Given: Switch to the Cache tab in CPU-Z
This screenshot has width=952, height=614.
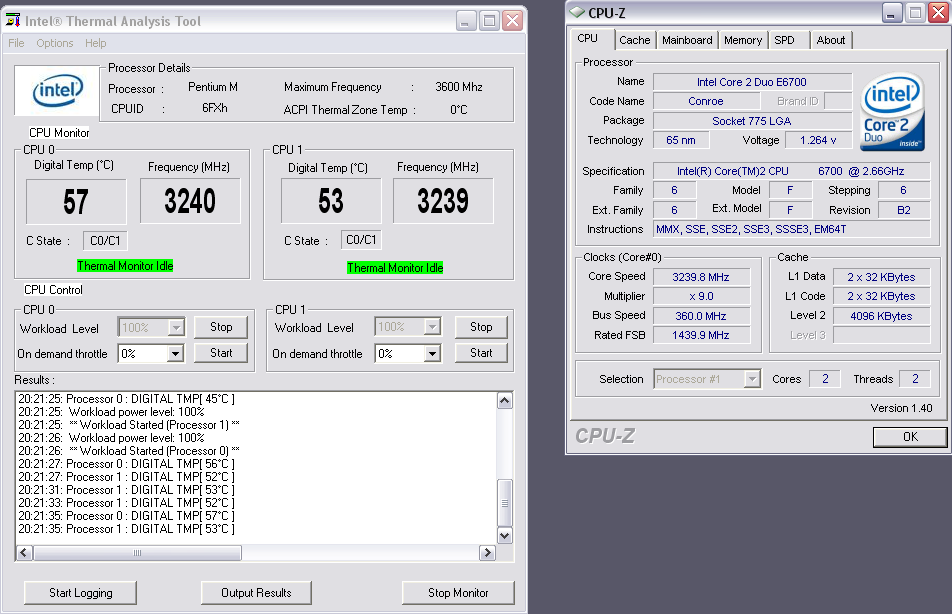Looking at the screenshot, I should click(x=634, y=40).
